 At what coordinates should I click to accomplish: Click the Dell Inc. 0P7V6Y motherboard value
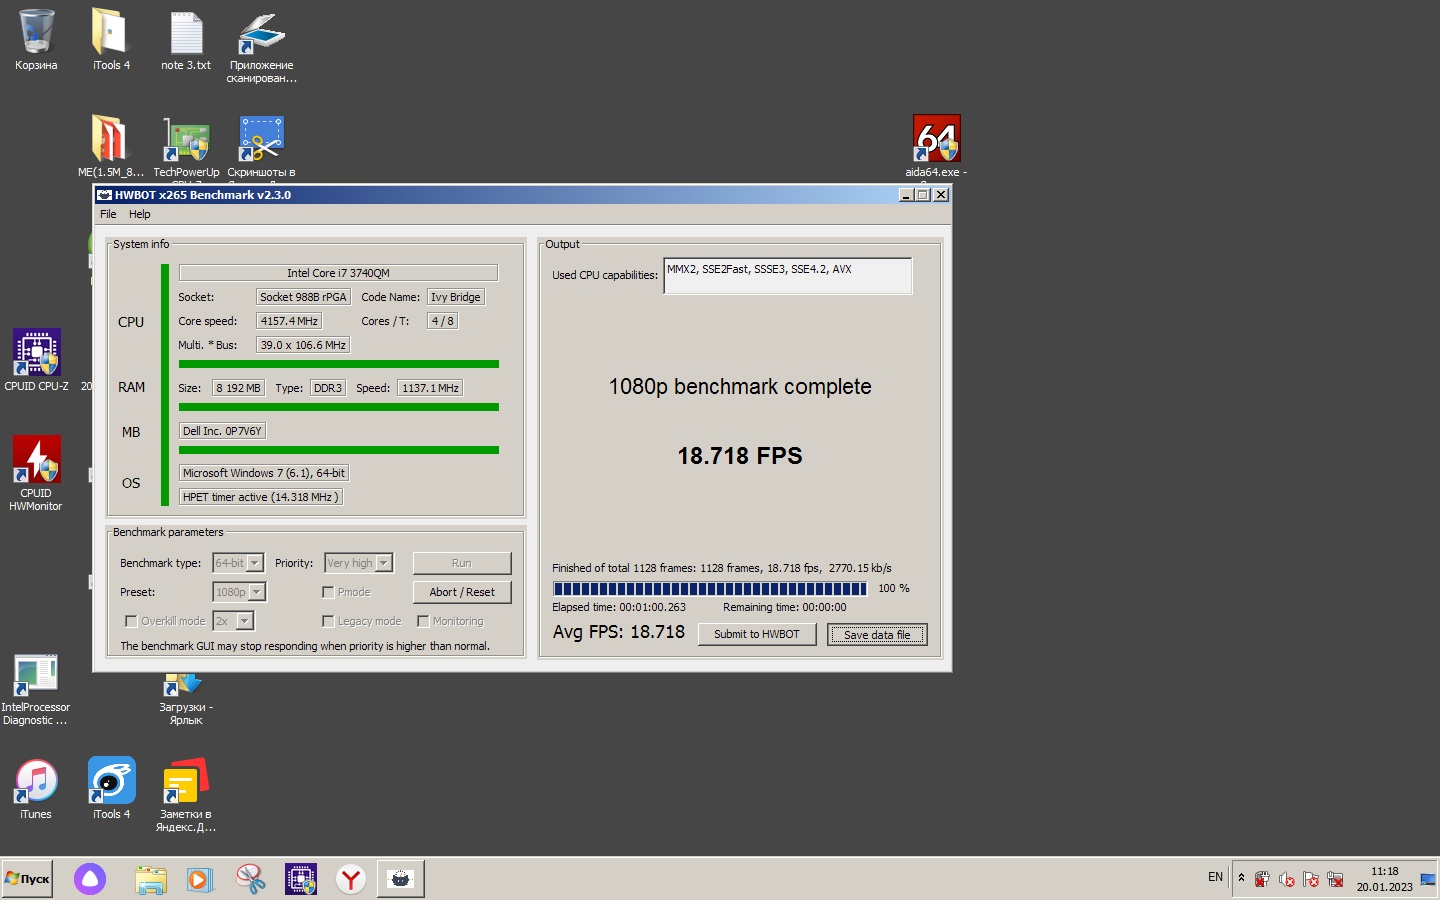[222, 431]
